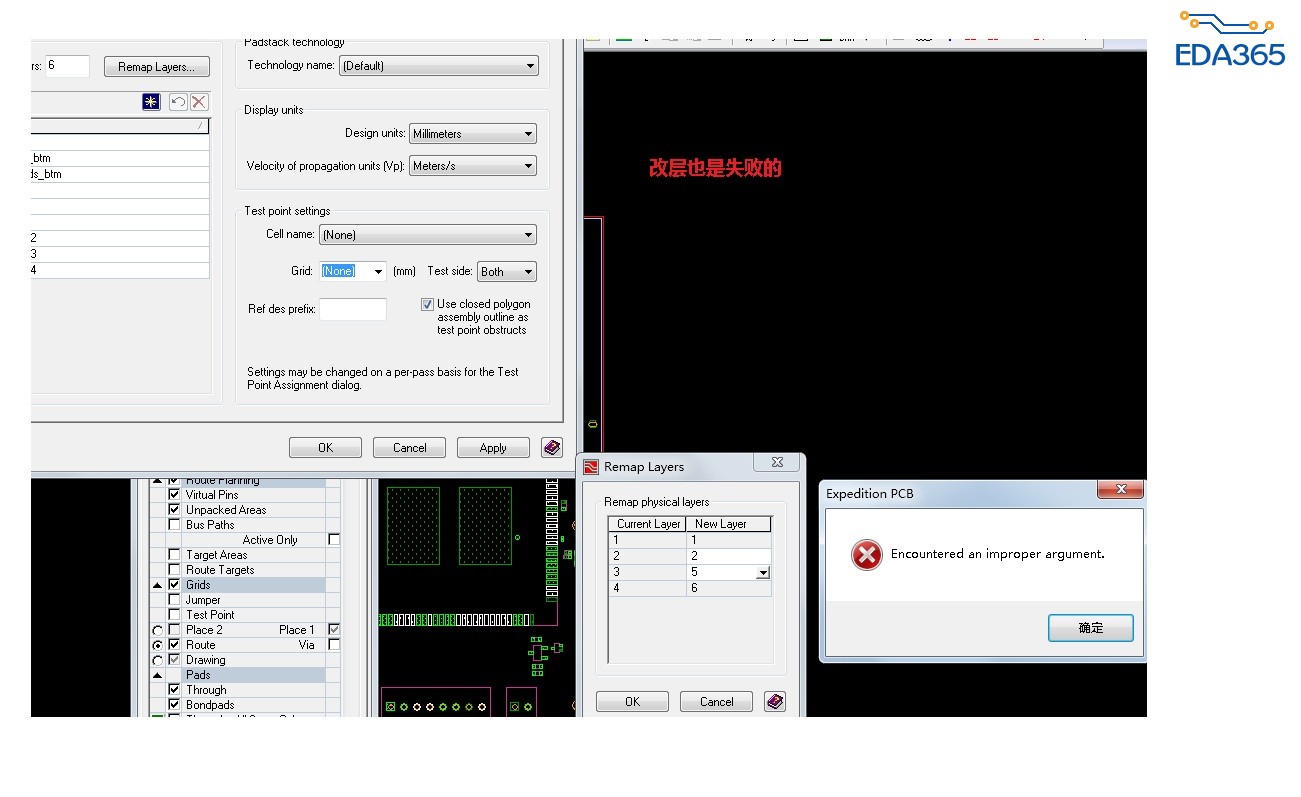Uncheck the Through pads checkbox
The height and width of the screenshot is (797, 1301).
coord(175,690)
